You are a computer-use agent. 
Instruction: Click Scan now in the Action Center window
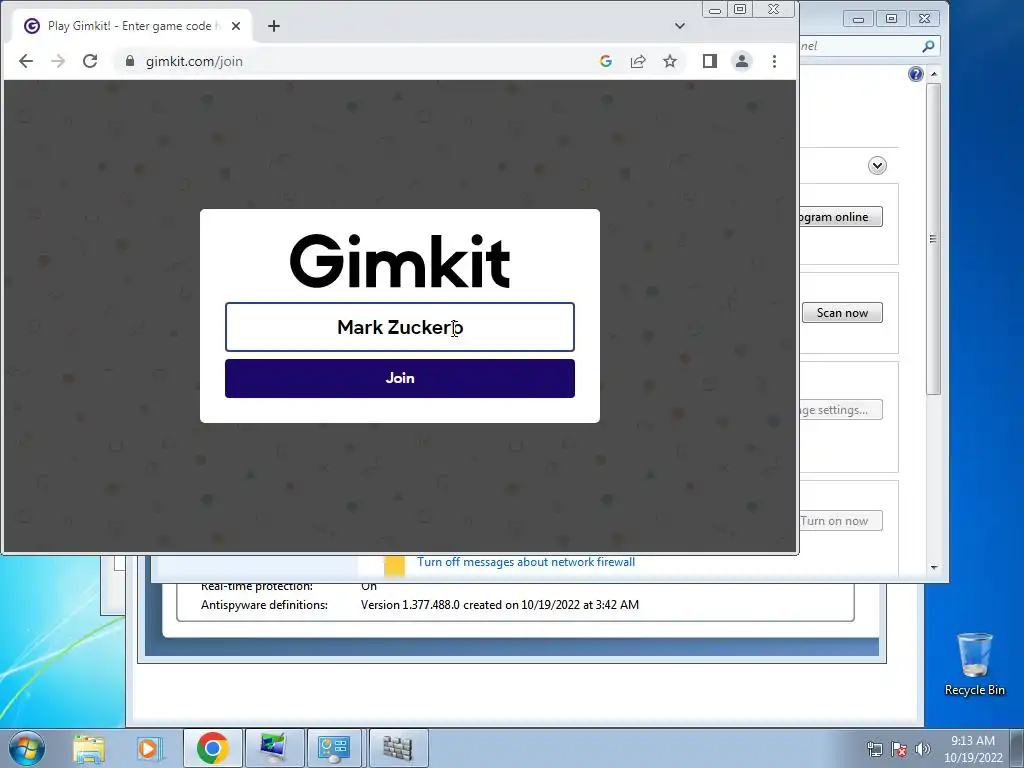842,313
